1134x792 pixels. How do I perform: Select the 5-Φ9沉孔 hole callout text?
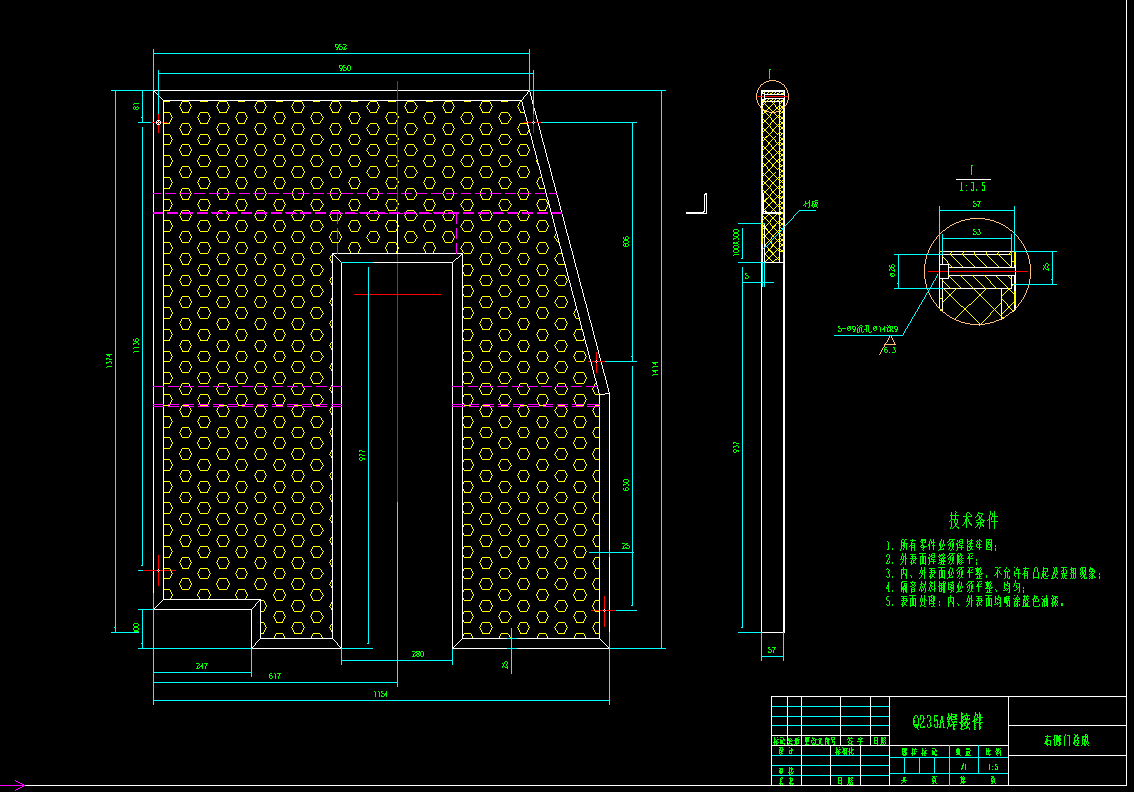click(x=868, y=329)
